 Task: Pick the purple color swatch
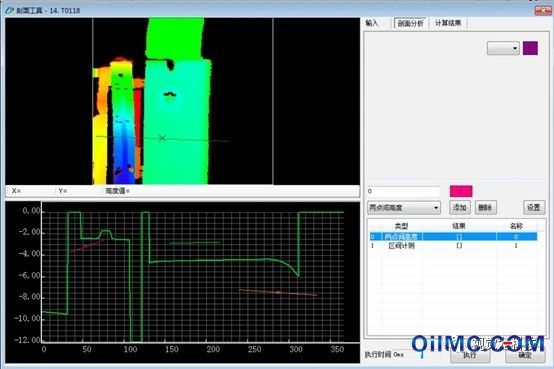[530, 48]
